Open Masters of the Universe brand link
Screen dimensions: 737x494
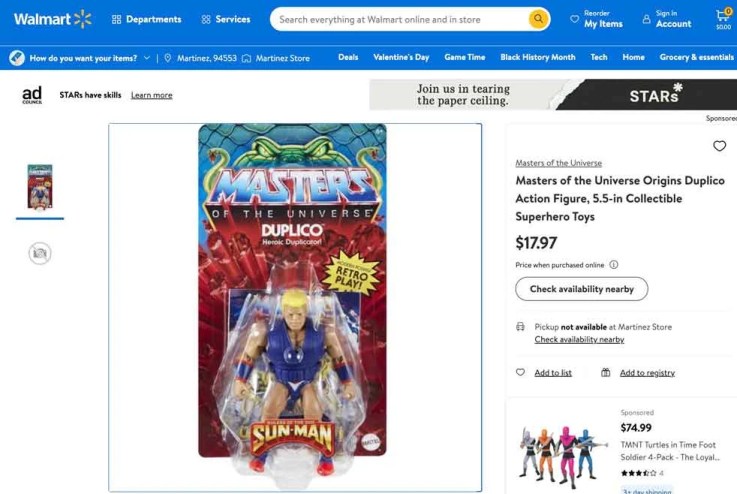pyautogui.click(x=558, y=163)
